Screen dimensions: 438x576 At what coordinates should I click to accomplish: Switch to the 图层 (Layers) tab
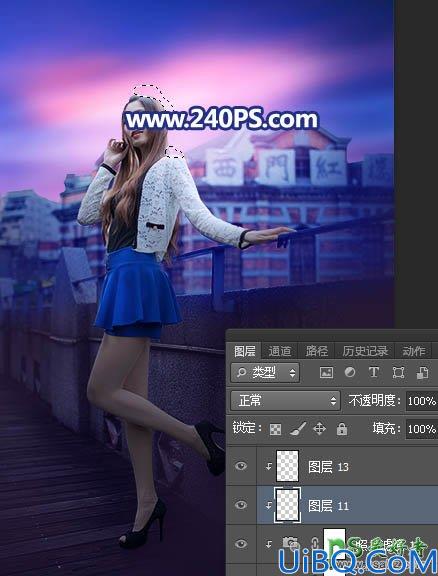tap(244, 351)
